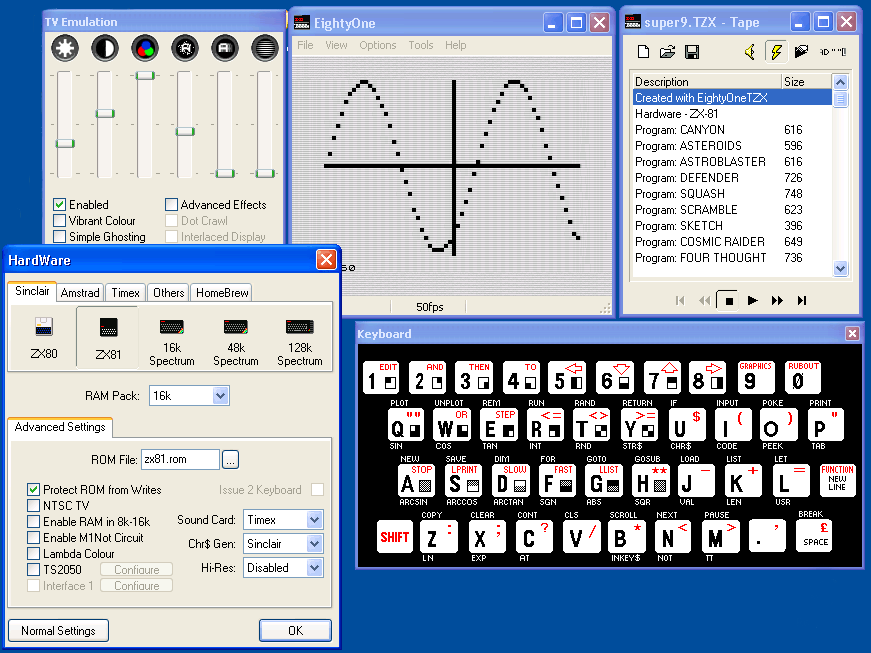
Task: Click the RGB colour icon in TV Emulation
Action: pyautogui.click(x=145, y=48)
